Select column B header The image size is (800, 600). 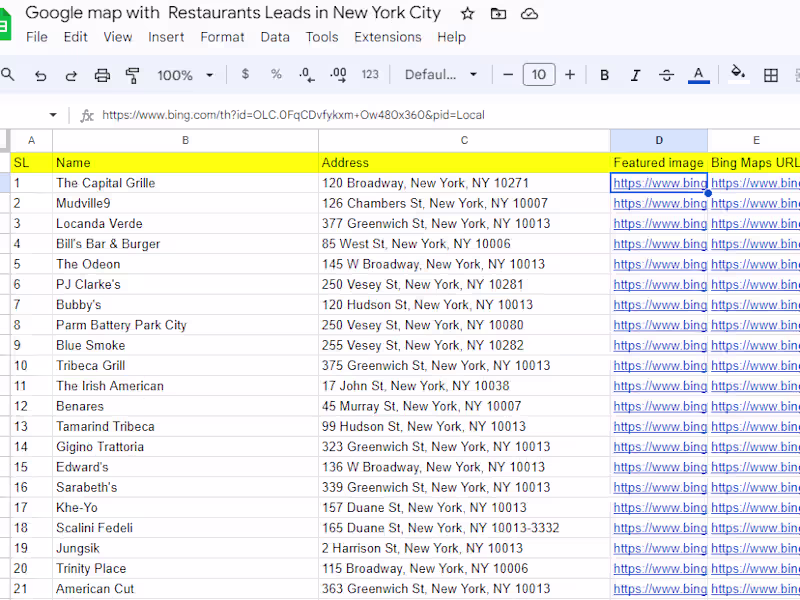tap(185, 140)
